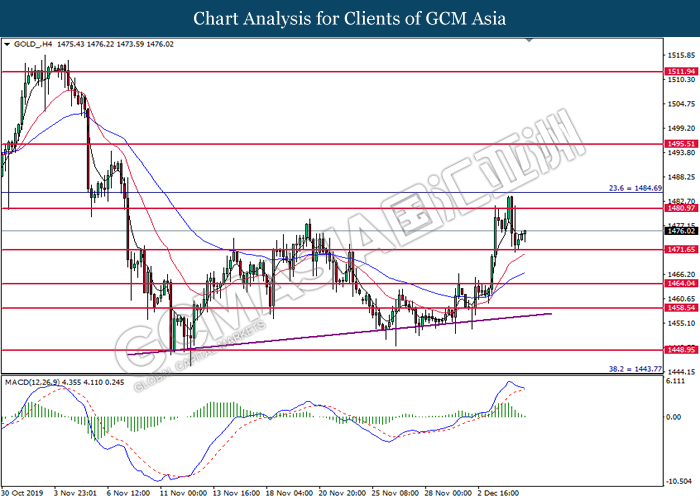The width and height of the screenshot is (700, 500).
Task: Click the 1464.04 red price tag
Action: click(681, 283)
